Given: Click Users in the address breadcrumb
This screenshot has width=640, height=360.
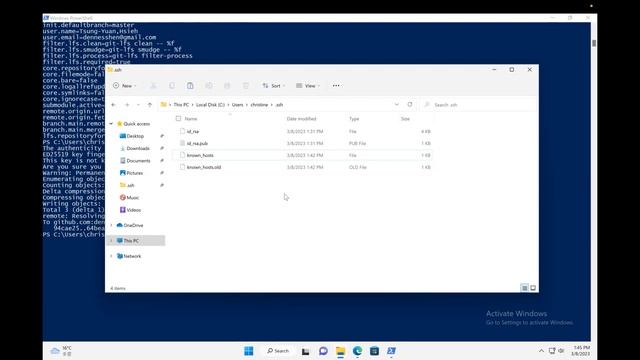Looking at the screenshot, I should tap(237, 105).
